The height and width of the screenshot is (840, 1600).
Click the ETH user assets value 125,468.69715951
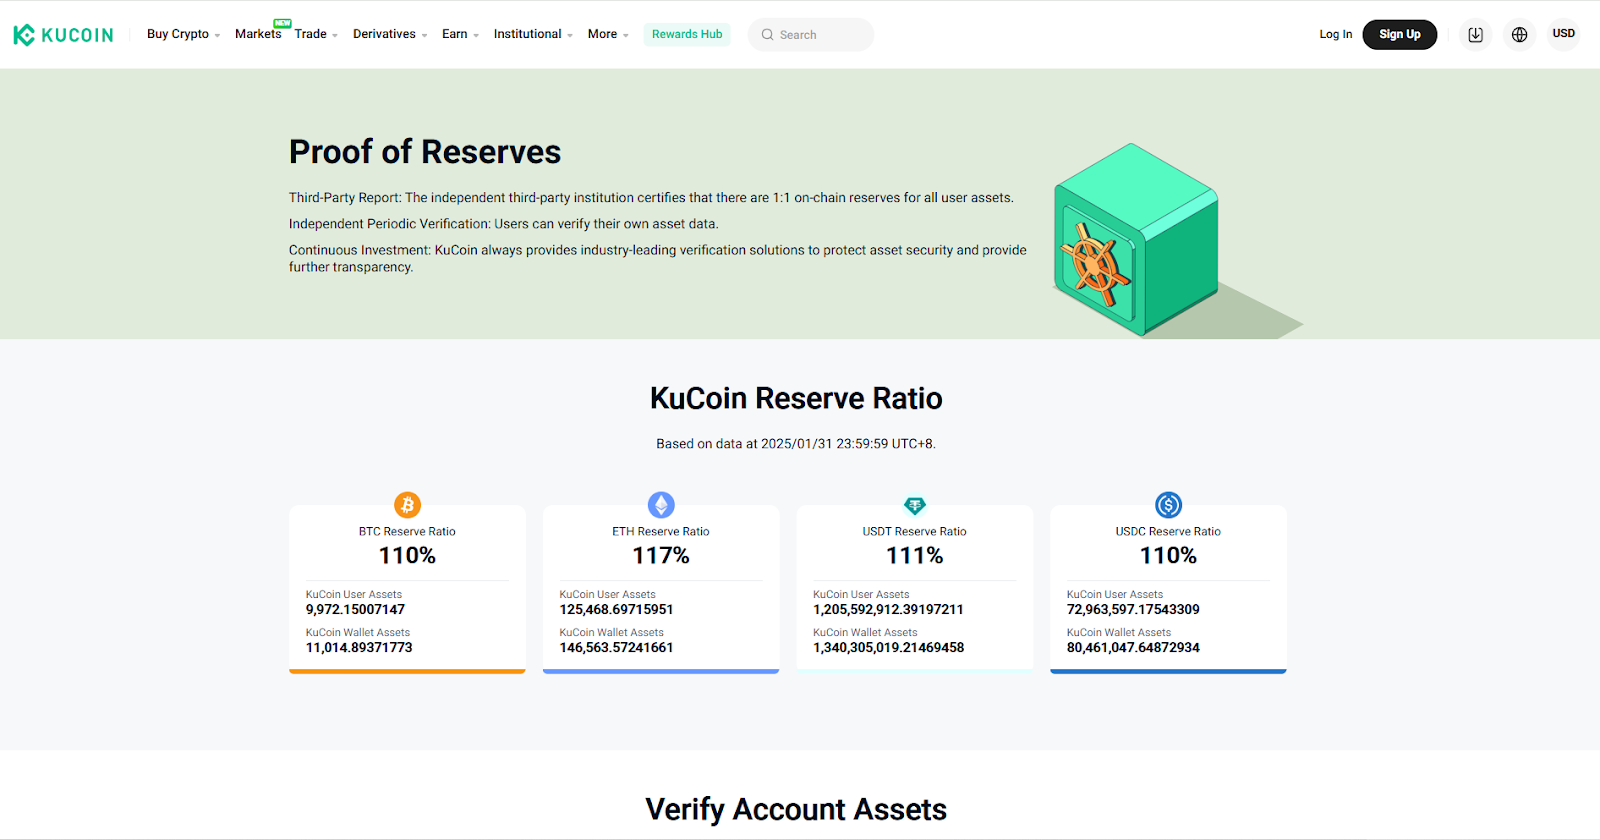(616, 609)
